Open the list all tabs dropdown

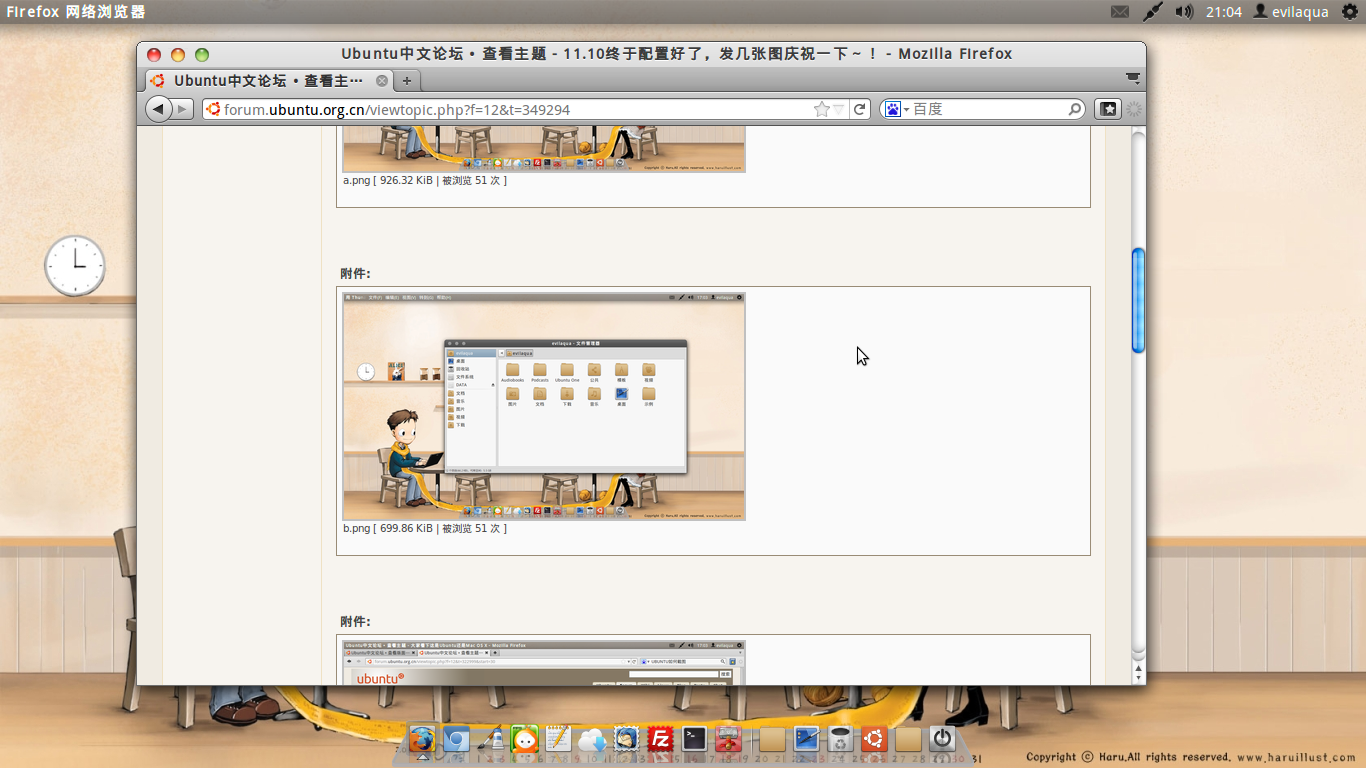click(x=1133, y=78)
